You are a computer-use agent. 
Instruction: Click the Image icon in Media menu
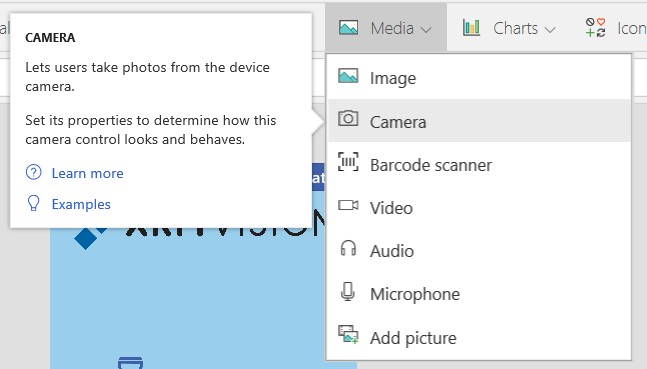(348, 76)
